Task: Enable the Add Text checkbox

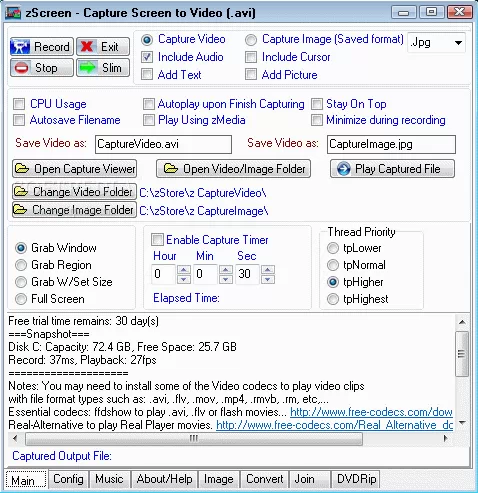Action: (x=147, y=74)
